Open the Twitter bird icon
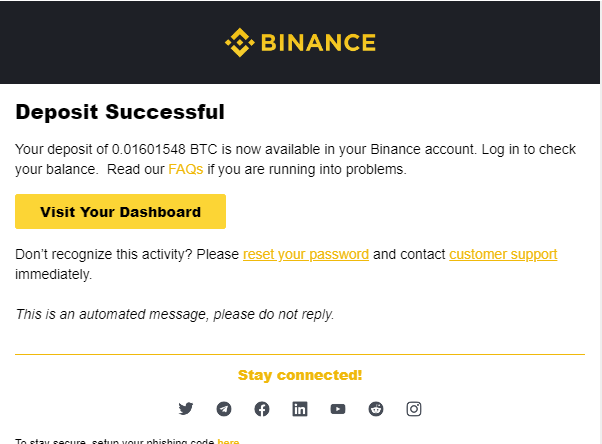Screen dimensions: 602x444 [x=186, y=409]
